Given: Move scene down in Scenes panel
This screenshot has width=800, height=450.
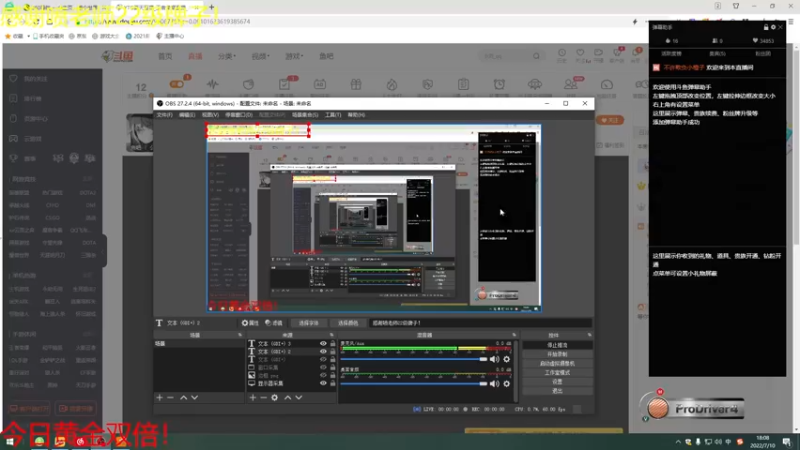Looking at the screenshot, I should point(194,397).
